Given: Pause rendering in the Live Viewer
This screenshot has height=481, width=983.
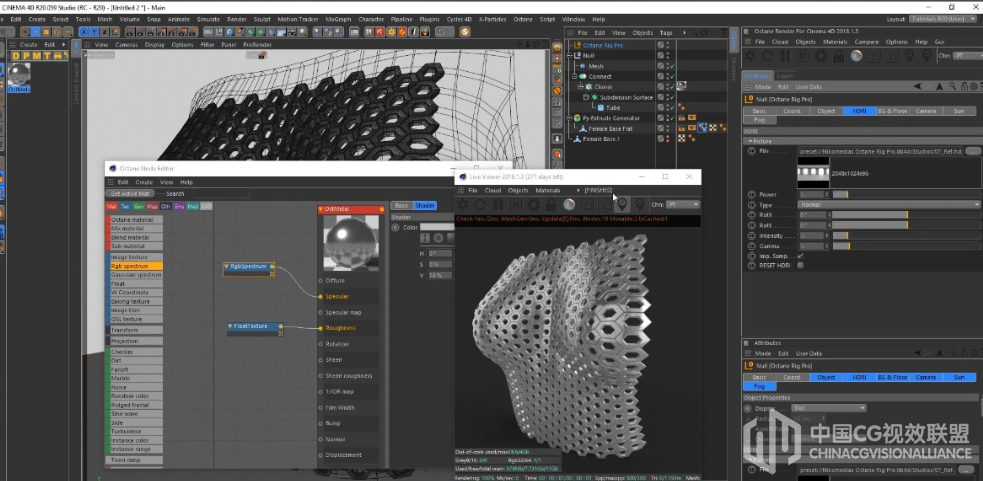Looking at the screenshot, I should pos(498,204).
